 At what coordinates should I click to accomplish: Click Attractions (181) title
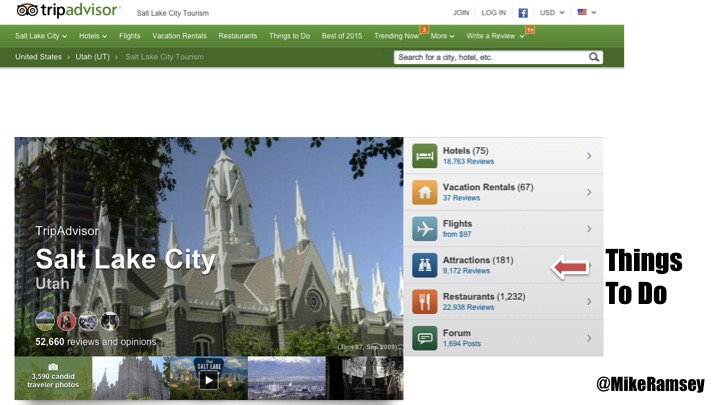[x=478, y=260]
